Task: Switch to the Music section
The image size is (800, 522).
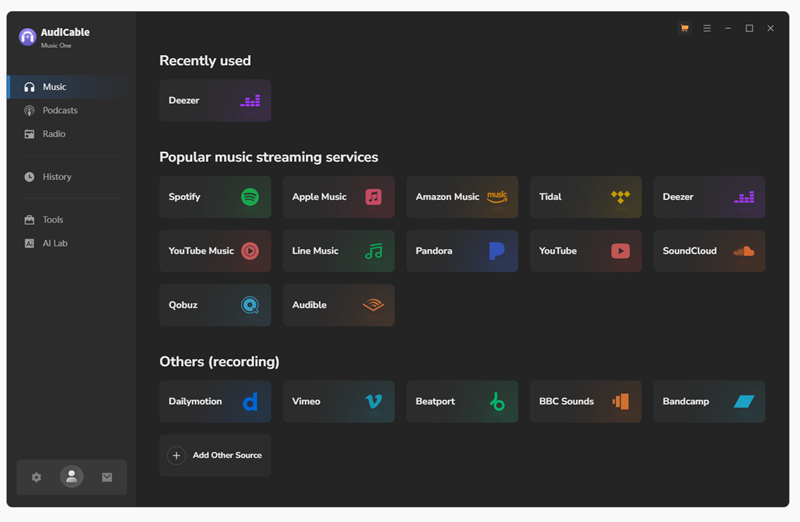Action: click(x=71, y=87)
